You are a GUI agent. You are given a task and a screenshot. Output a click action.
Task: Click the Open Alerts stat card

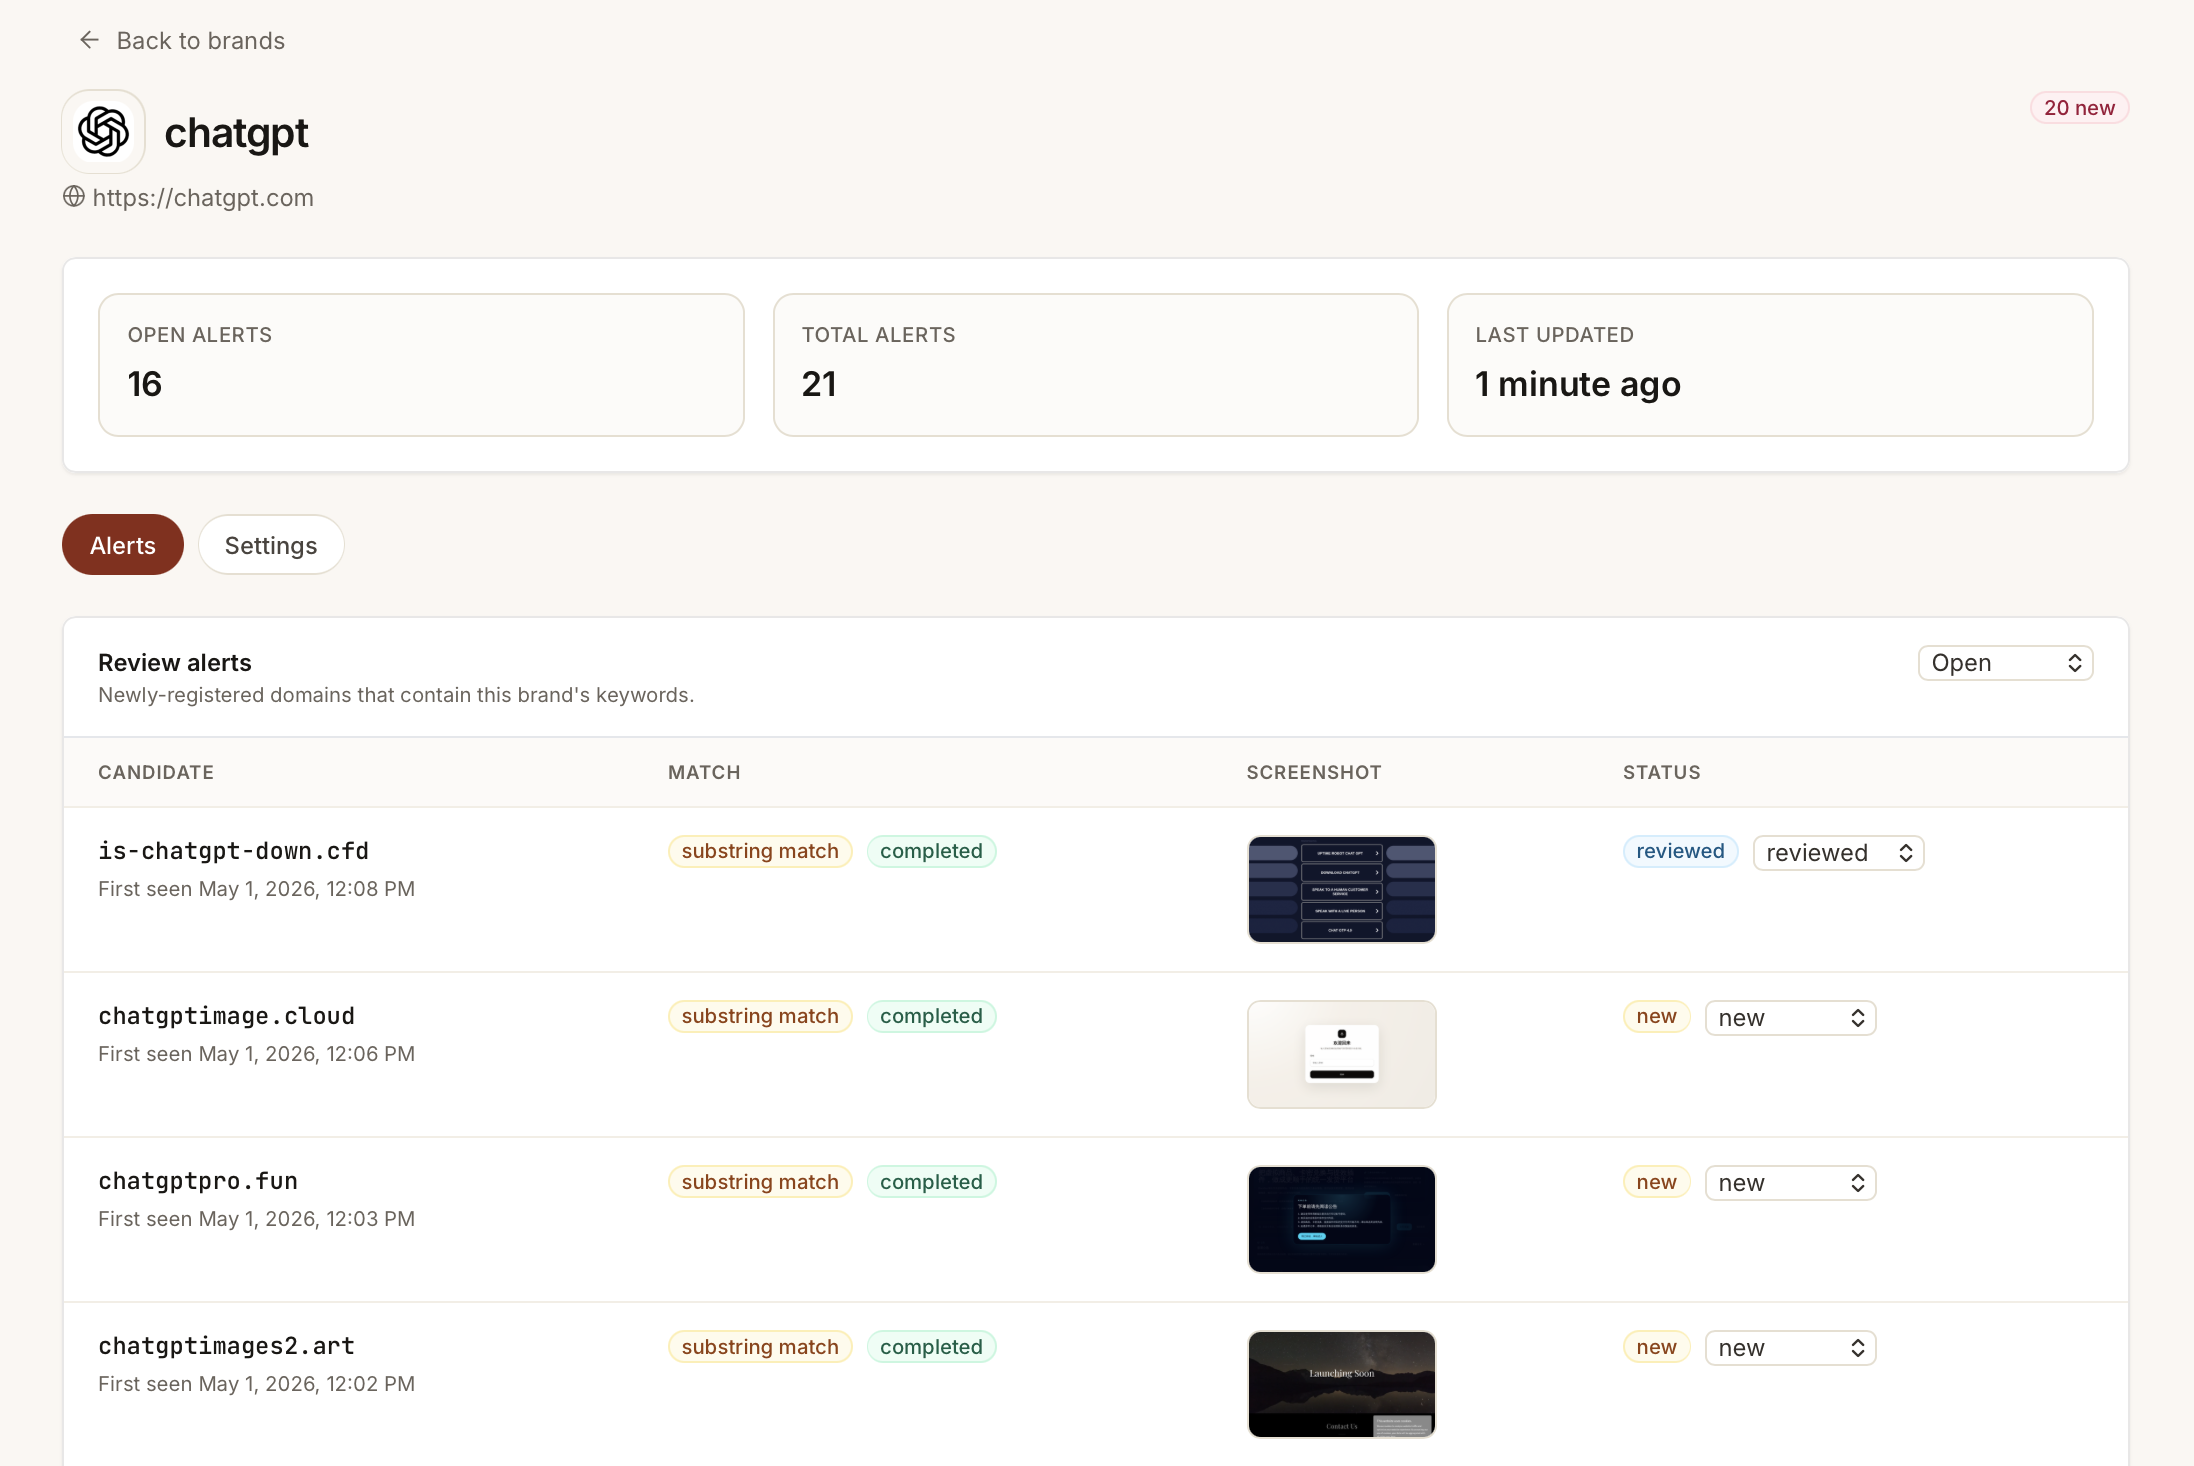click(421, 365)
